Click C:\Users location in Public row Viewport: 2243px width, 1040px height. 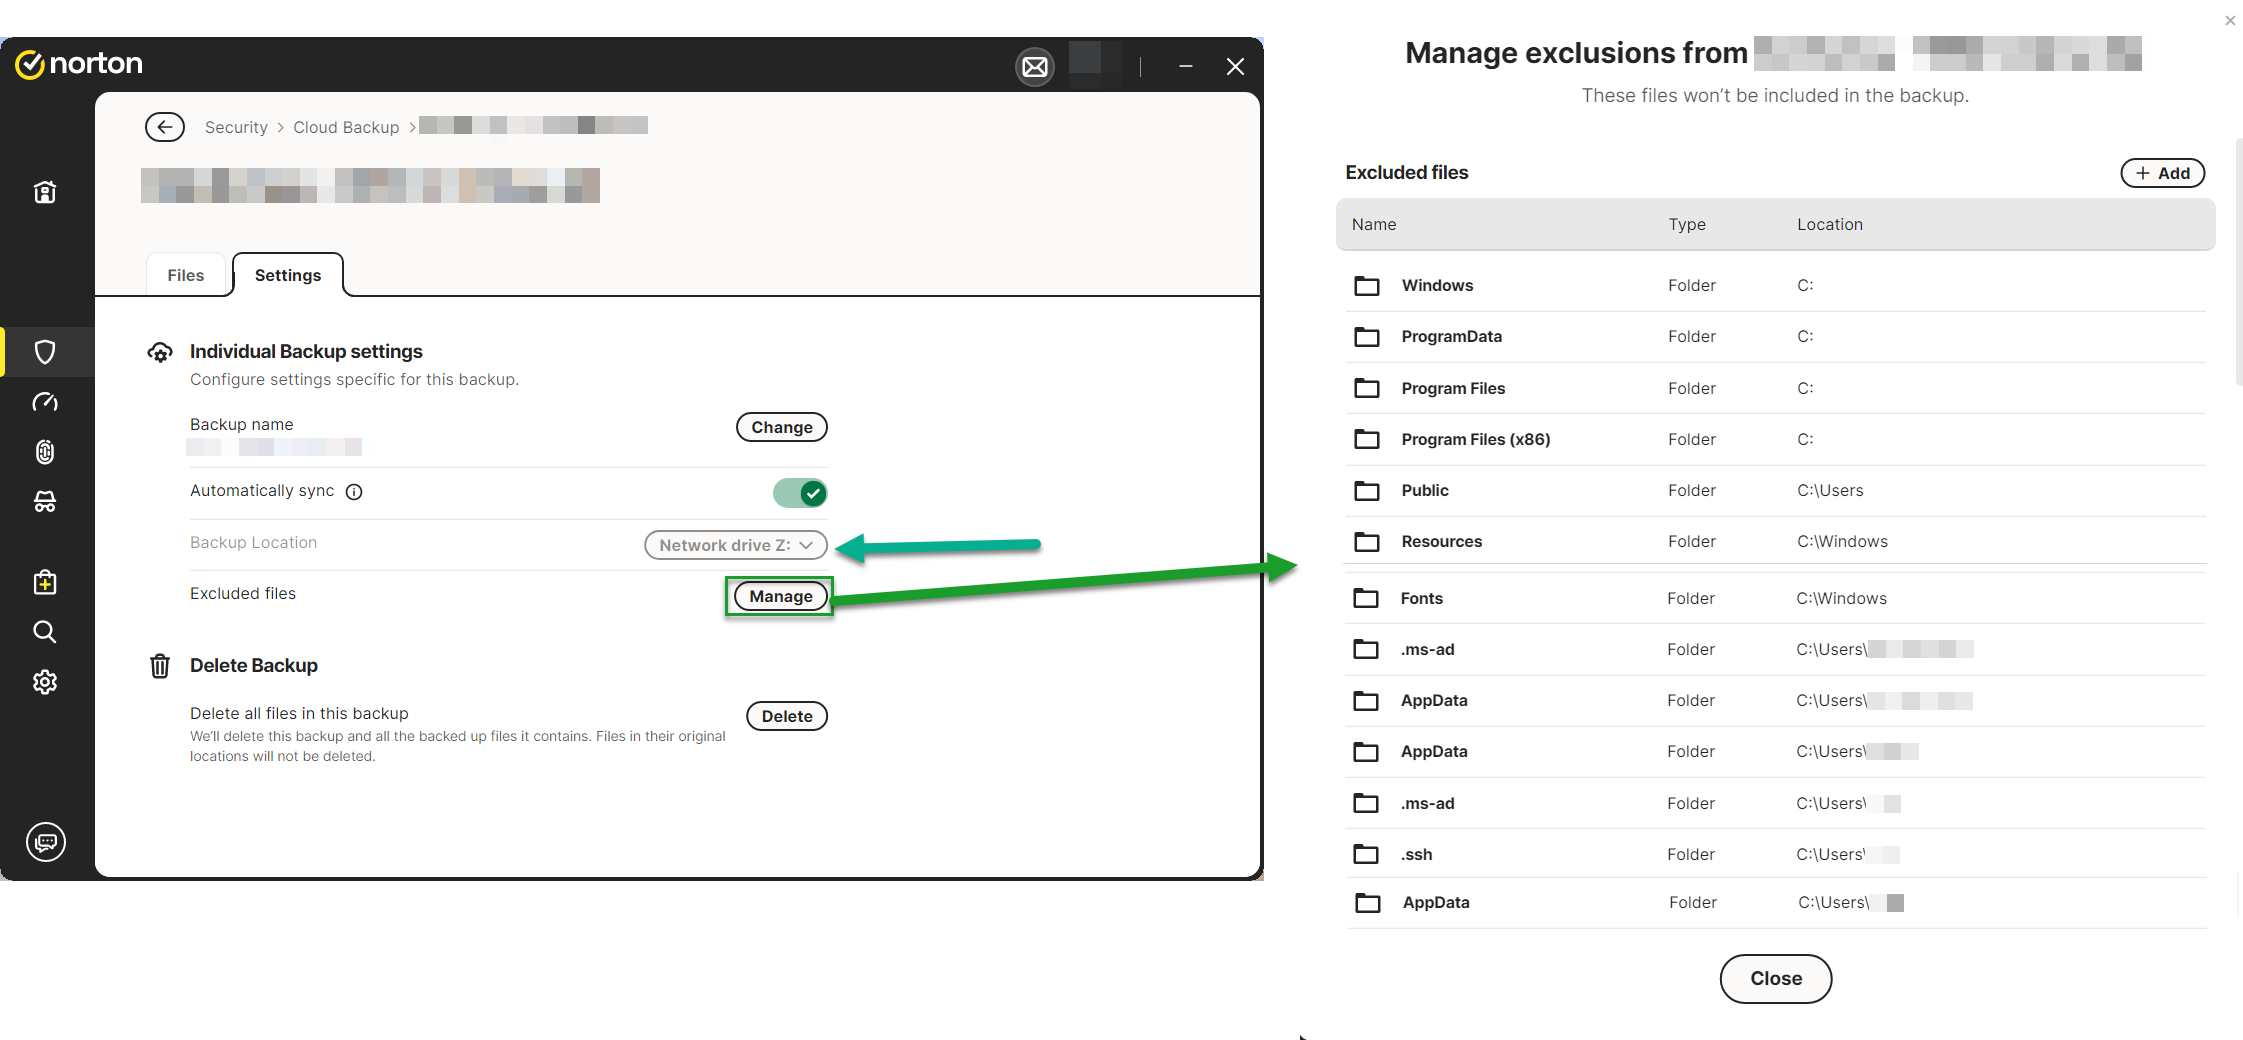pyautogui.click(x=1830, y=490)
